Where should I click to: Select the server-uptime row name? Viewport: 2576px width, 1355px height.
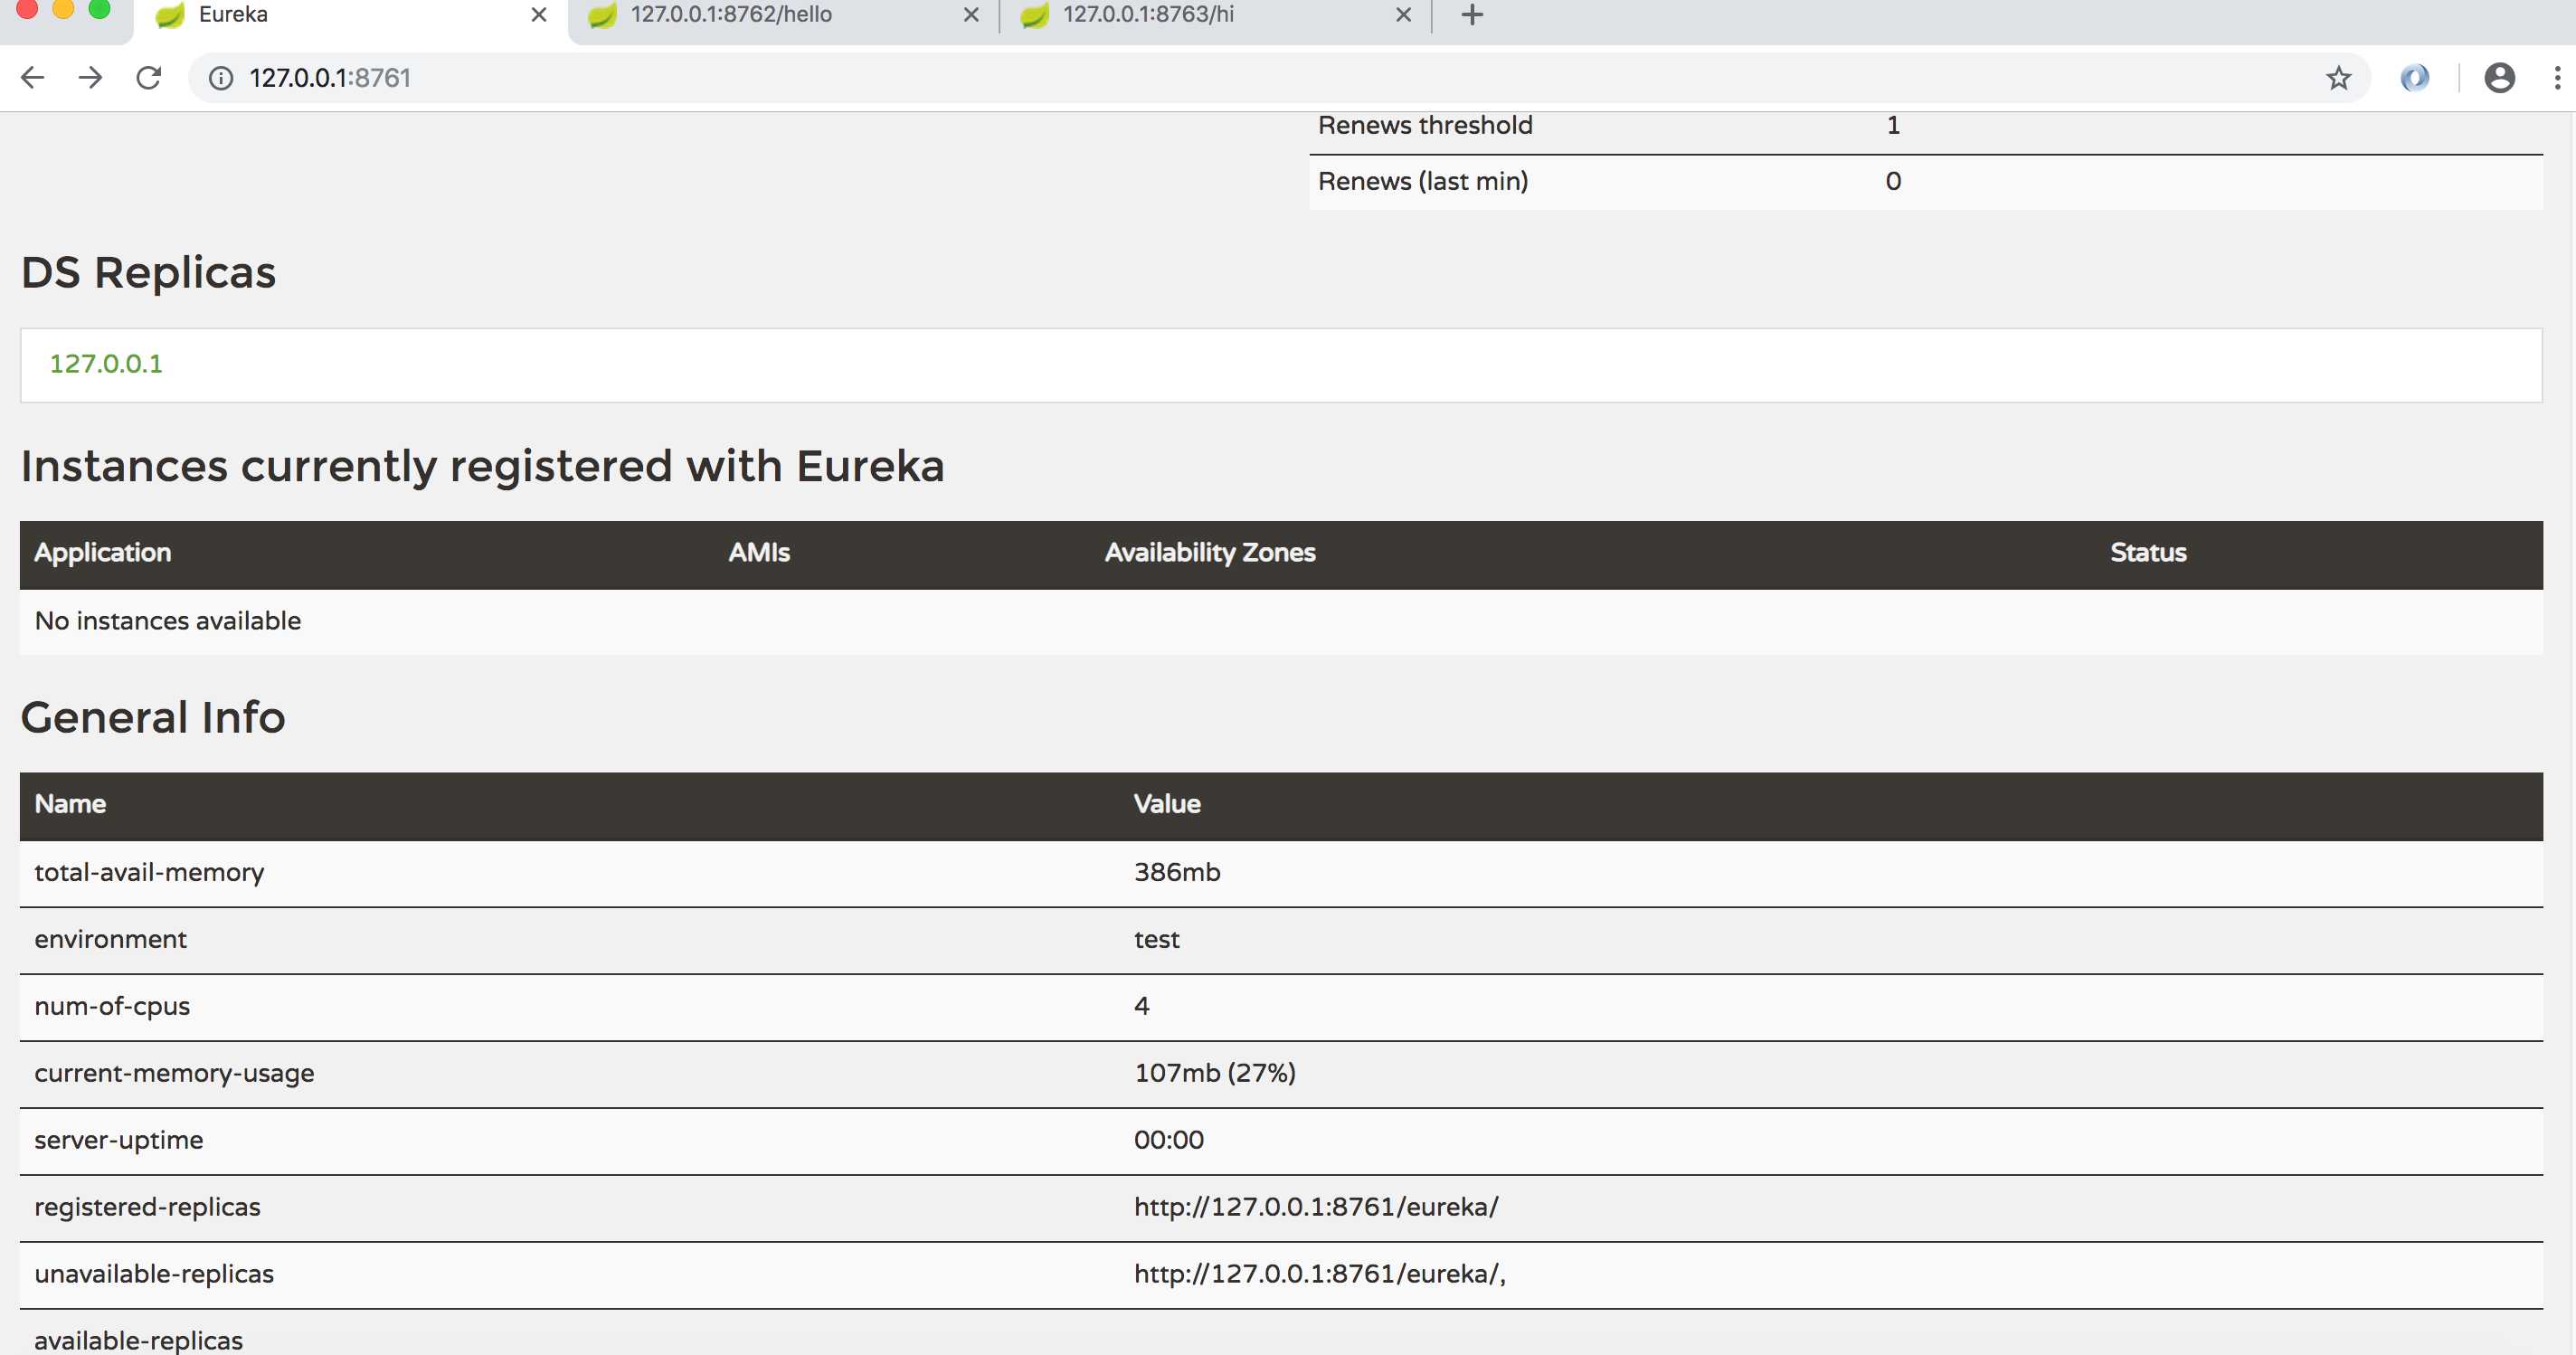tap(118, 1141)
